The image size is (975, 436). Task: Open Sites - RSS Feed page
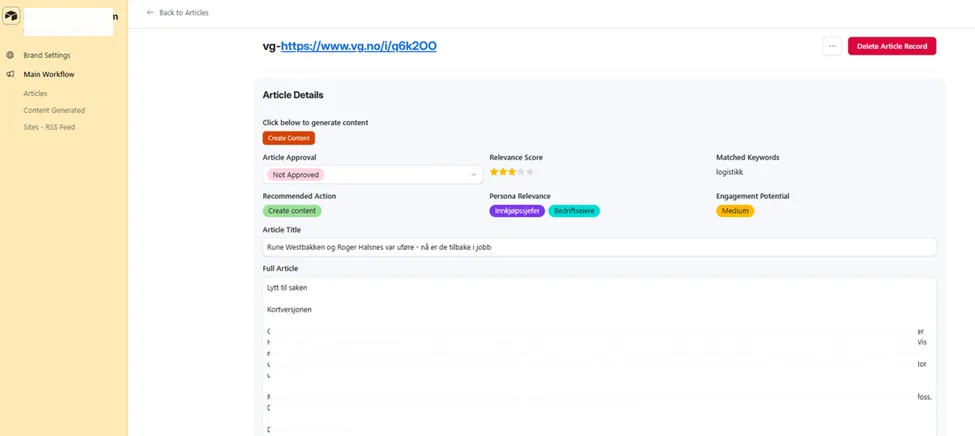(49, 127)
